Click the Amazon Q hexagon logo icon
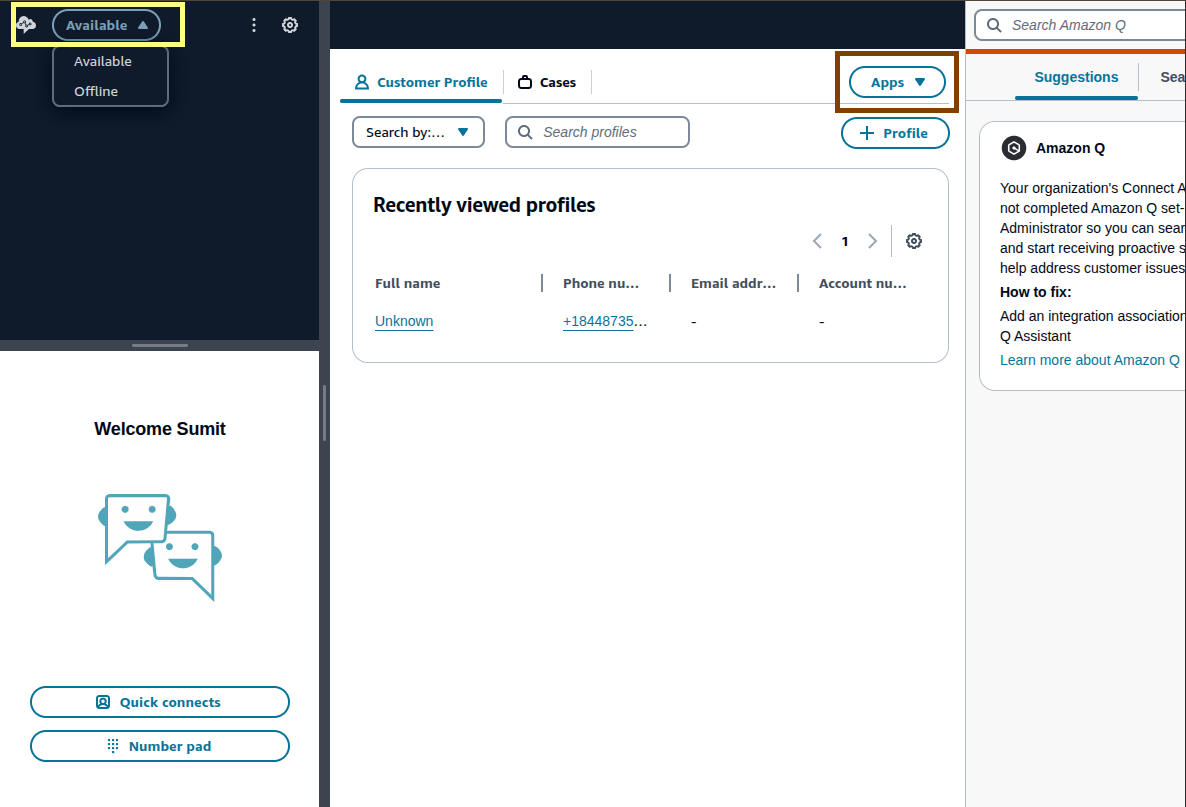This screenshot has width=1186, height=807. [1014, 148]
